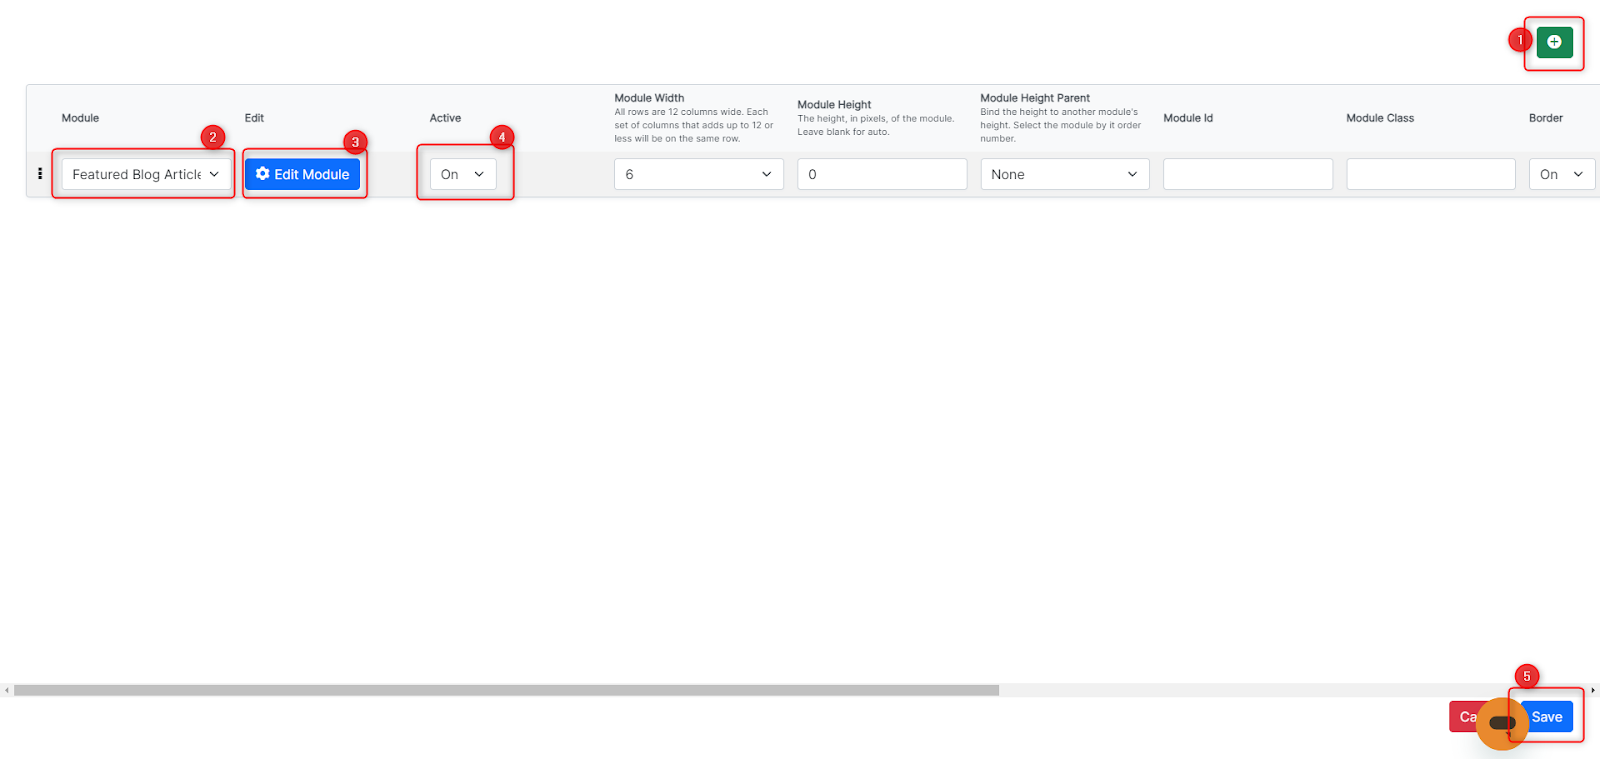Click the horizontal scrollbar thumb
This screenshot has height=759, width=1600.
(x=506, y=690)
